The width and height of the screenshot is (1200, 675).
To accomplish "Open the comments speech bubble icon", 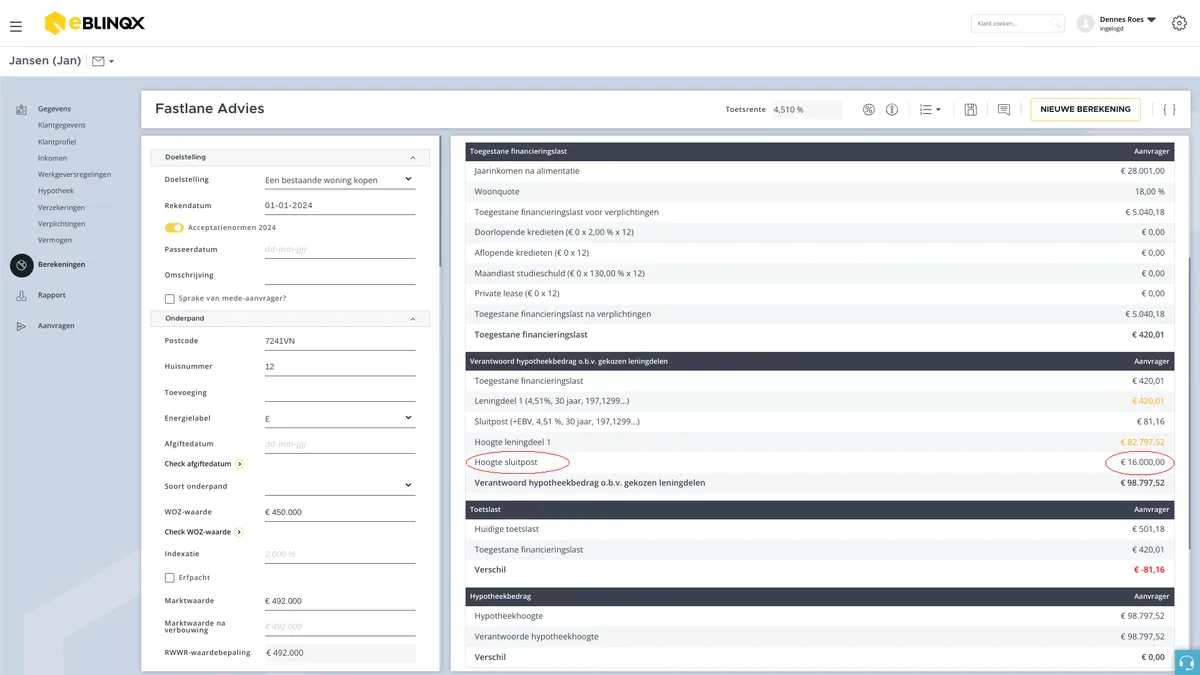I will 1004,109.
